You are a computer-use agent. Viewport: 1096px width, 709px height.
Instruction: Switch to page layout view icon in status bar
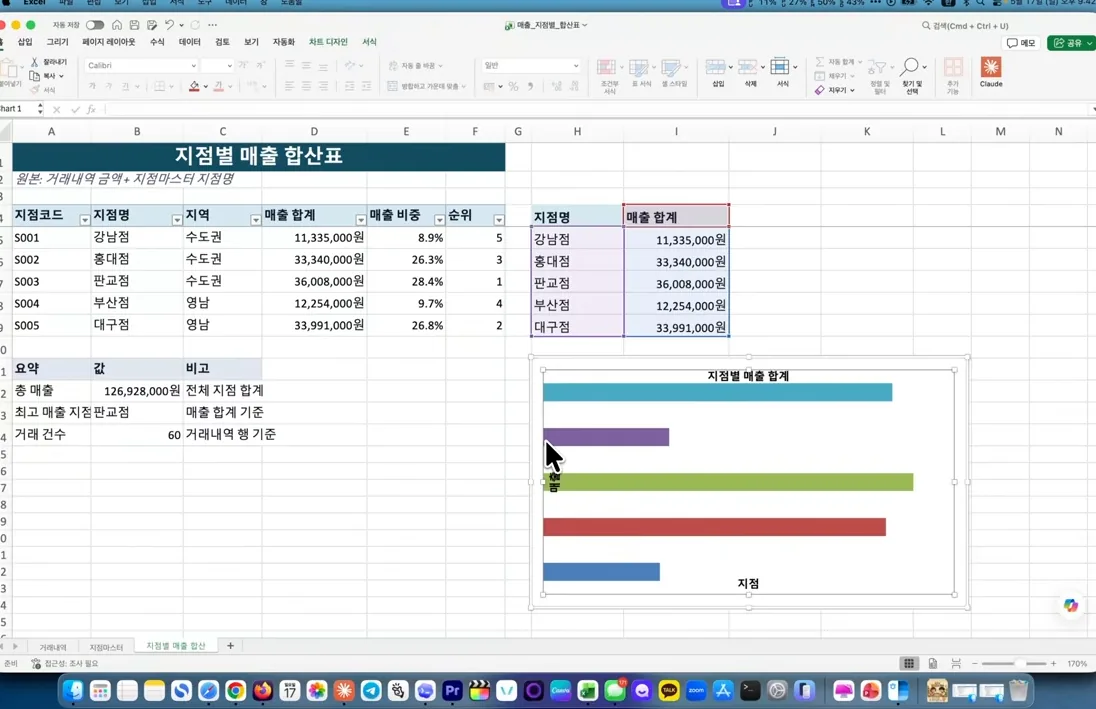932,664
